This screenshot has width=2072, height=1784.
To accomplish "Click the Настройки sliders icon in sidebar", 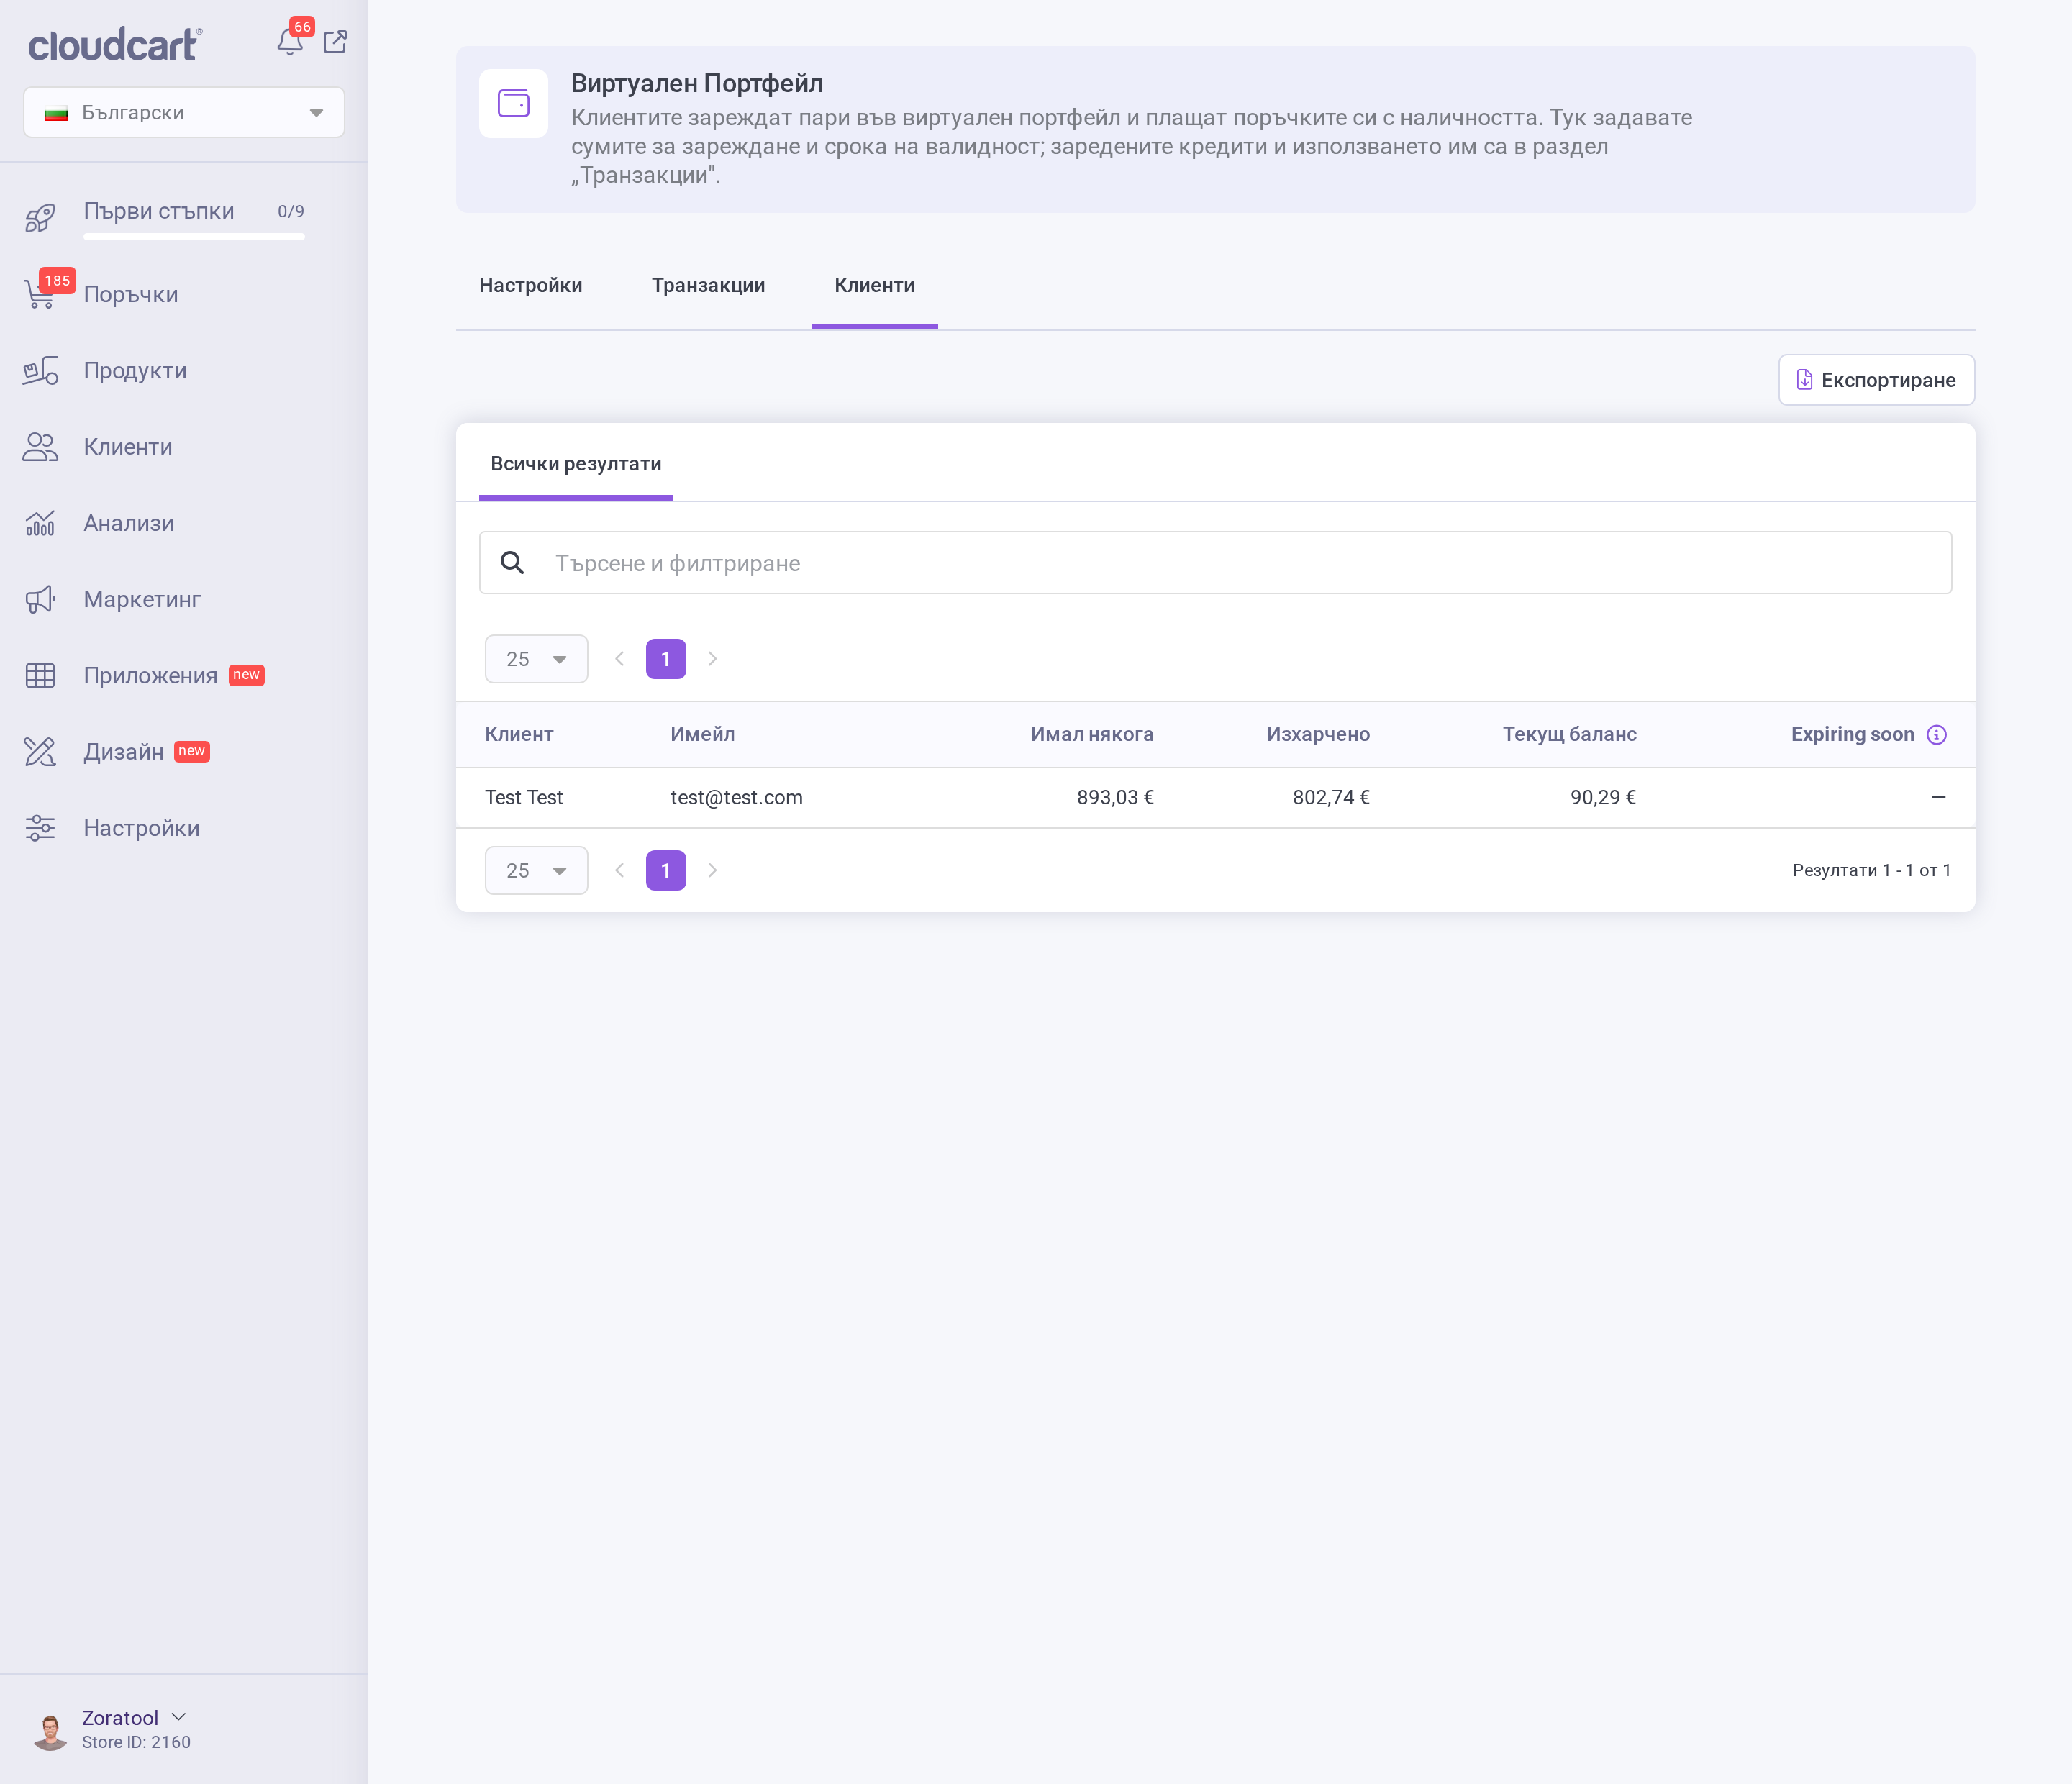I will point(40,828).
